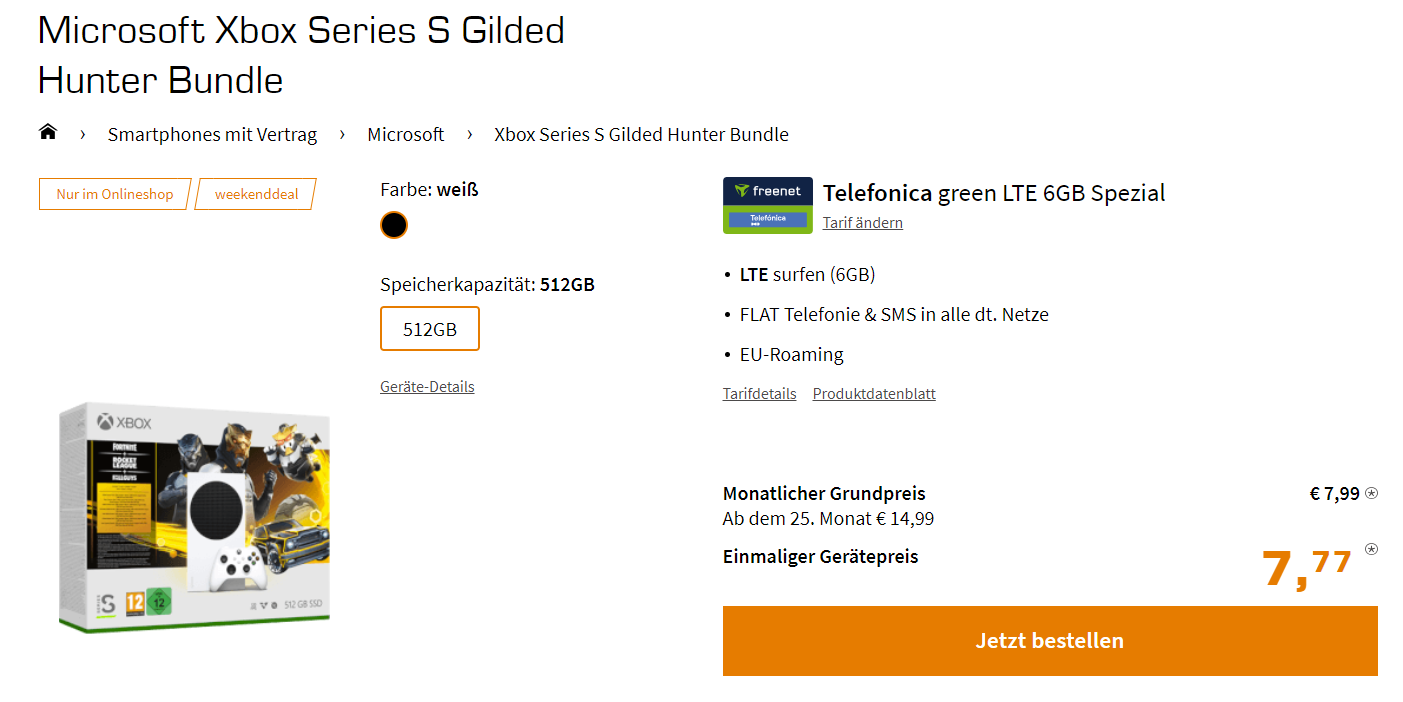Click the large orange 7,77 price

coord(1306,568)
